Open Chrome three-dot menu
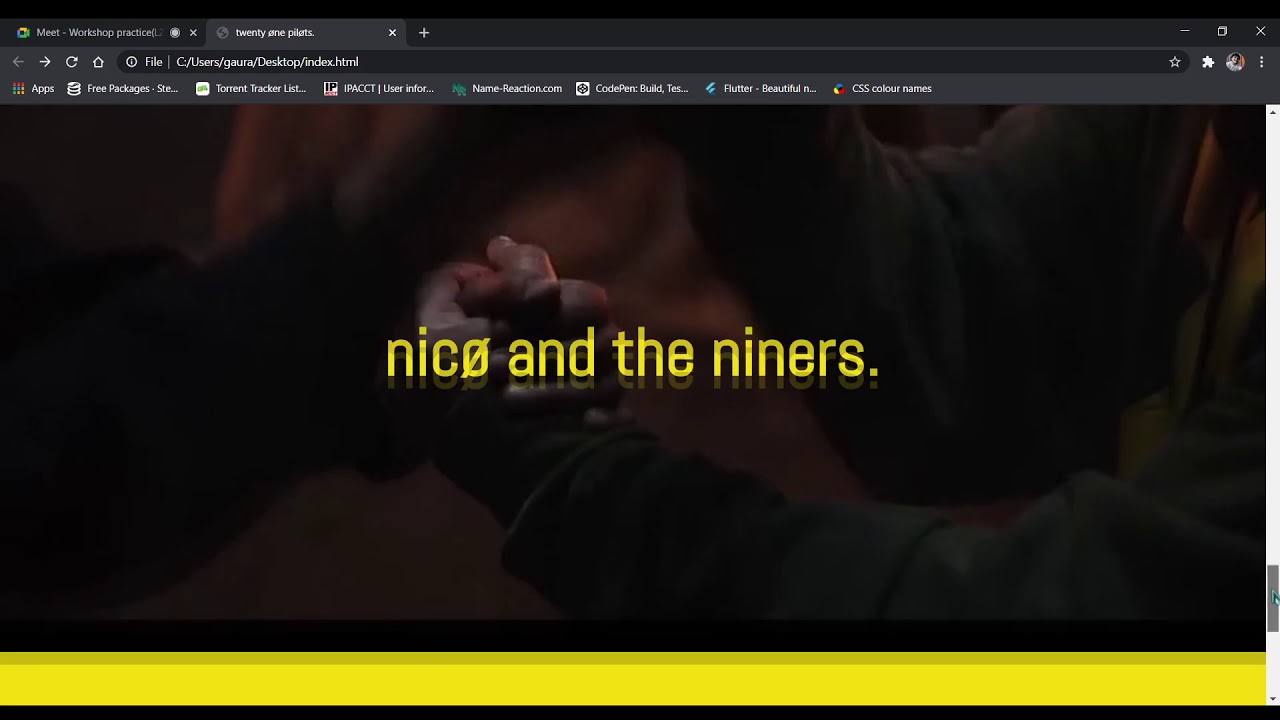 pyautogui.click(x=1262, y=62)
